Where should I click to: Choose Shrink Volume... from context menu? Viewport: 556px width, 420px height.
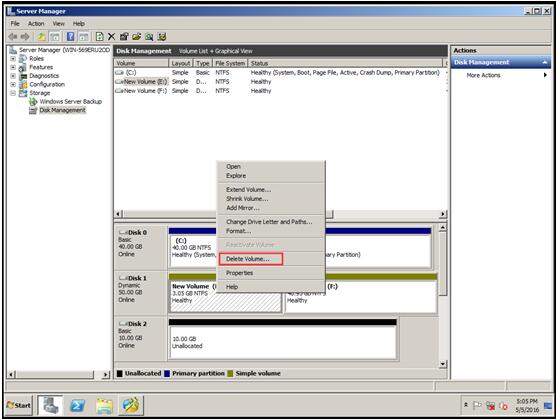click(x=271, y=199)
